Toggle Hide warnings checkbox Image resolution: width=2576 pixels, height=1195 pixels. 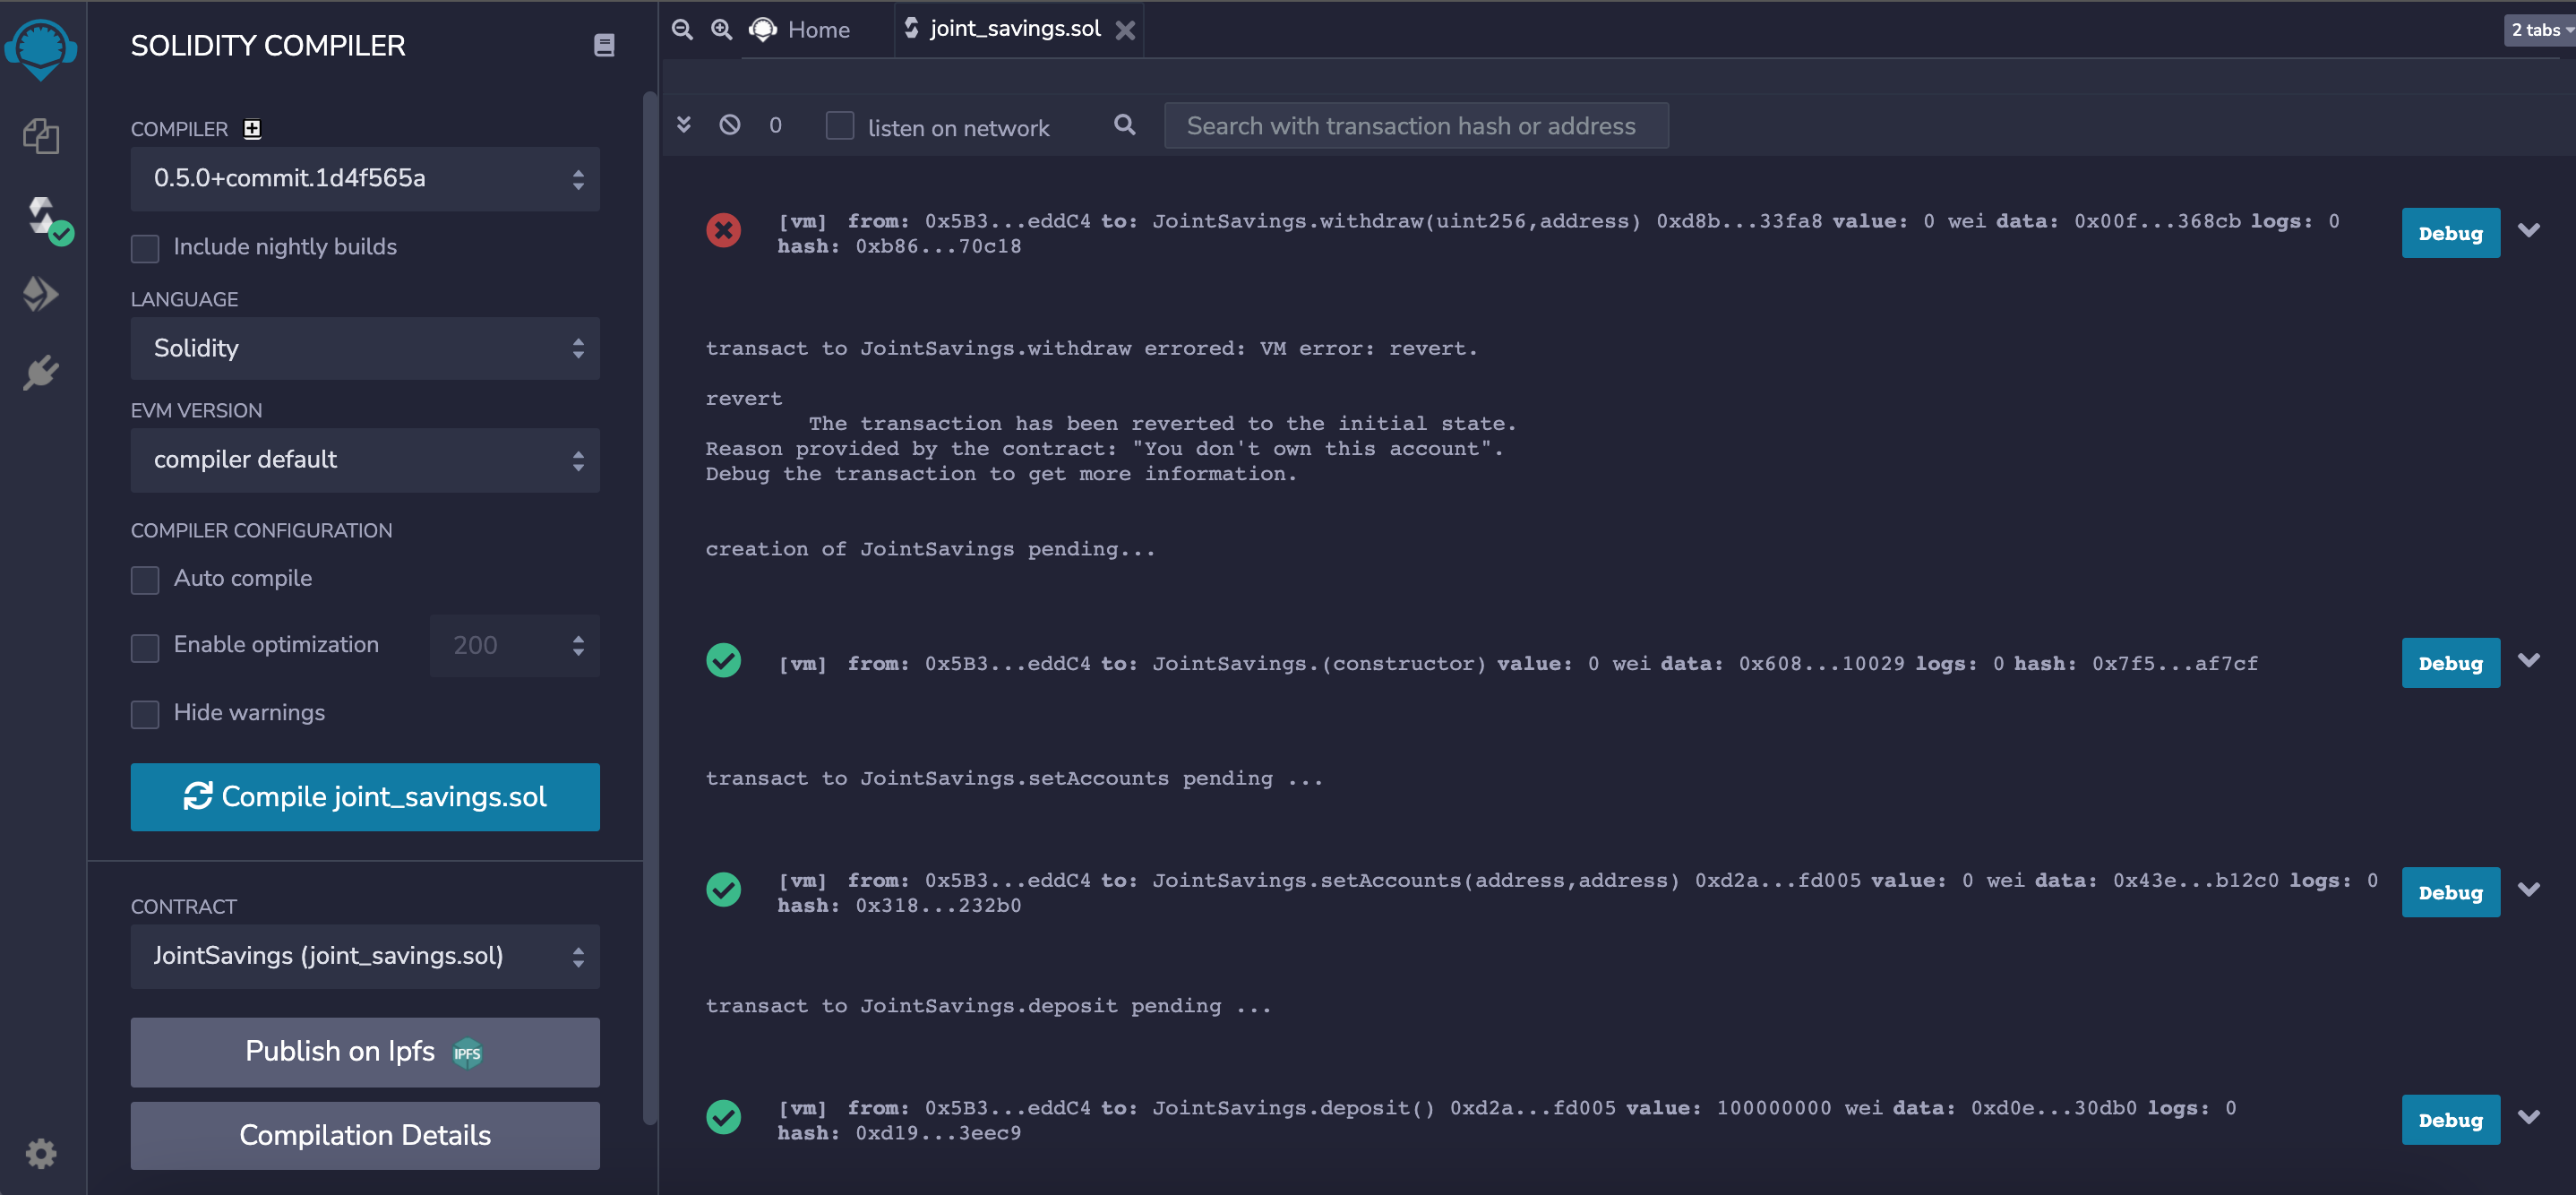(145, 714)
